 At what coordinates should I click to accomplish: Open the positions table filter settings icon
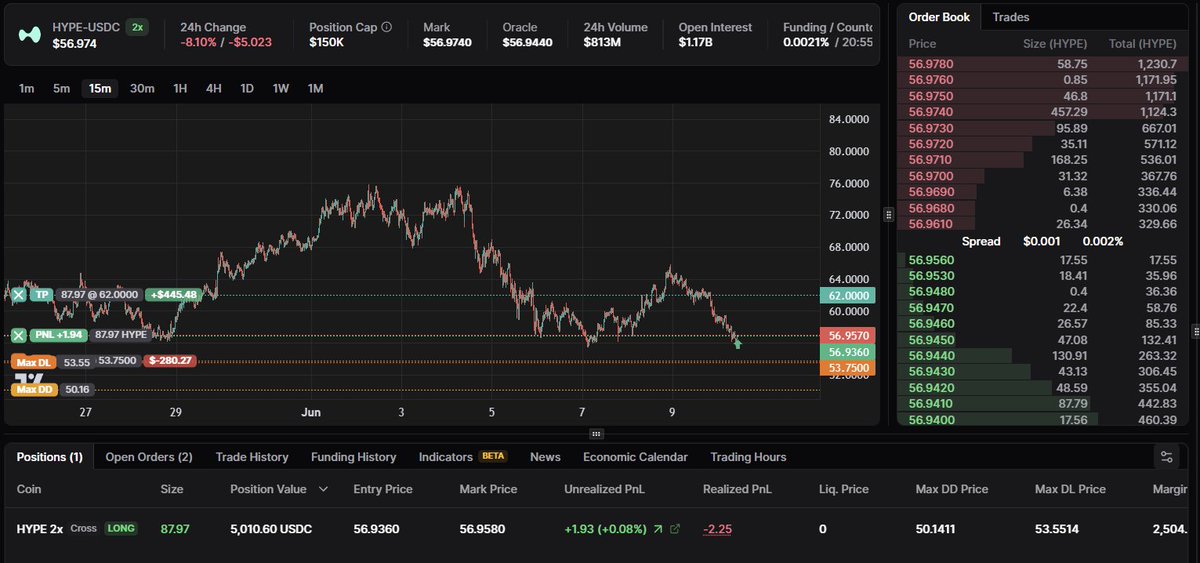pos(1166,457)
